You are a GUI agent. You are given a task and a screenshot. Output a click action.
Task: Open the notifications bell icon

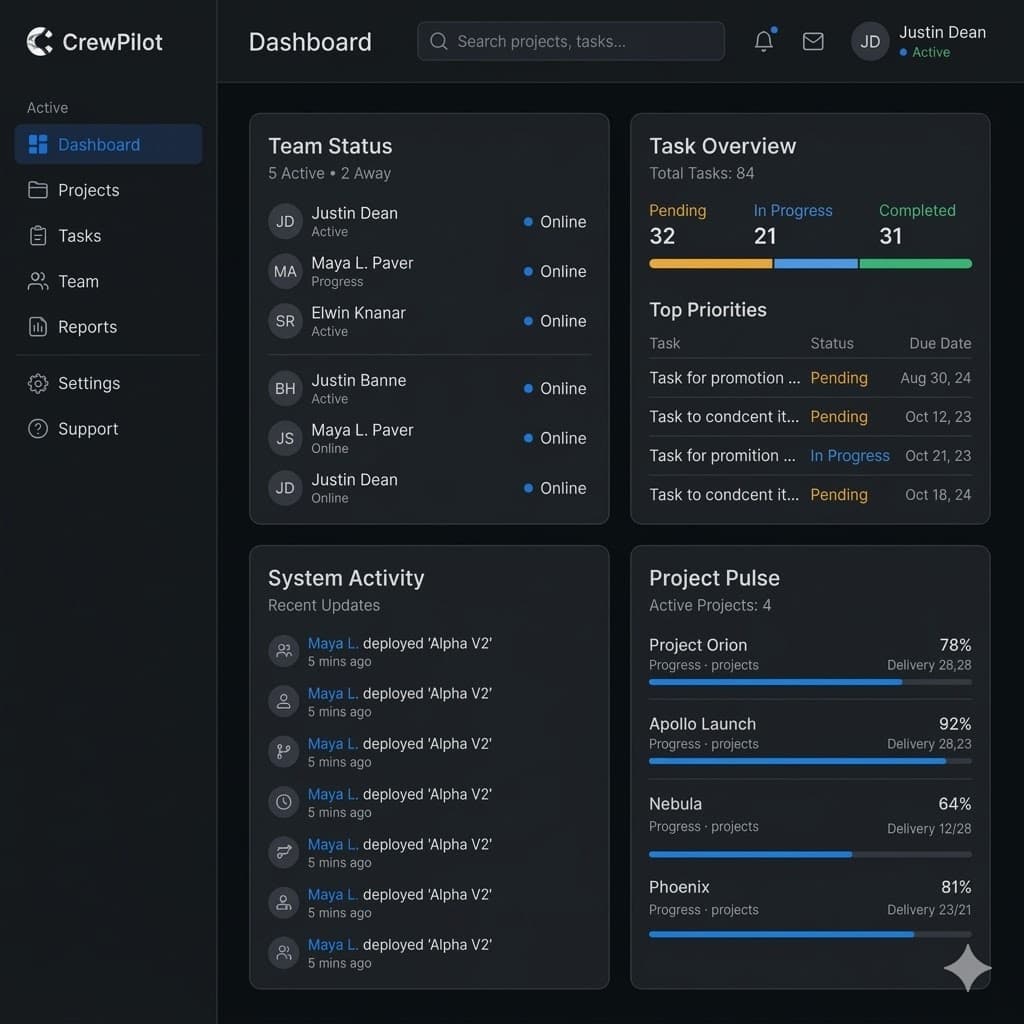click(x=763, y=41)
